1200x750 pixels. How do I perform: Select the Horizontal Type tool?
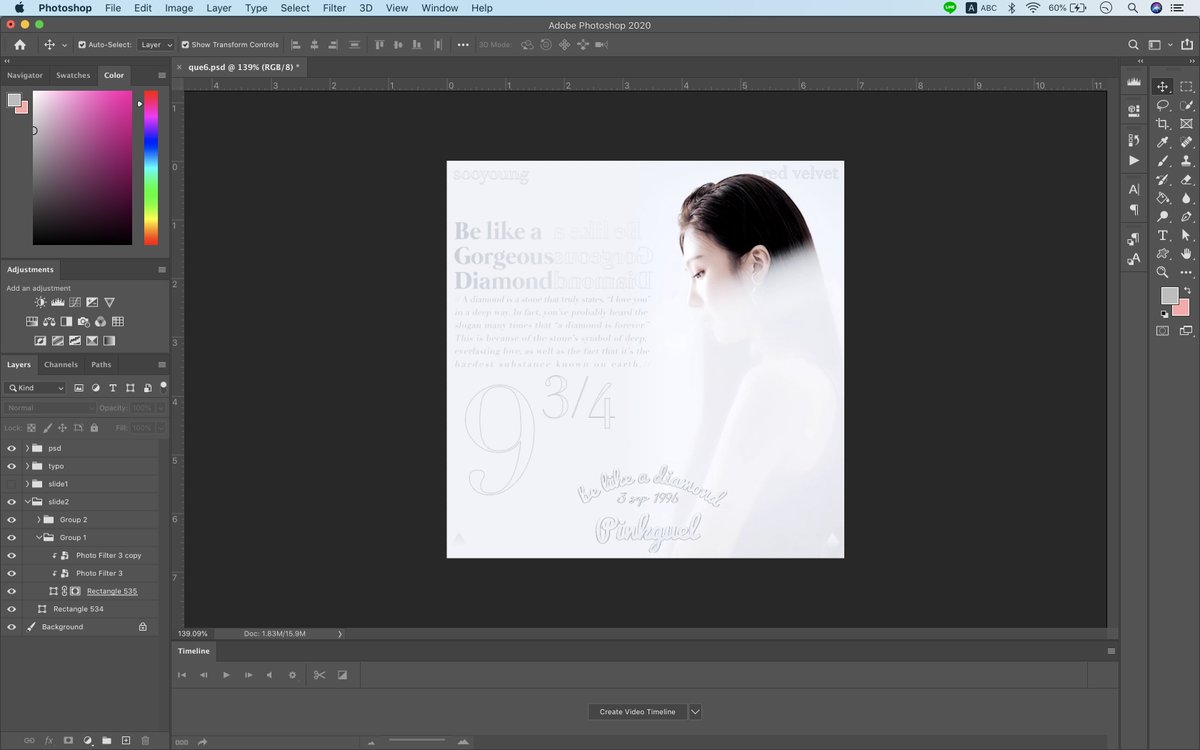pyautogui.click(x=1163, y=236)
